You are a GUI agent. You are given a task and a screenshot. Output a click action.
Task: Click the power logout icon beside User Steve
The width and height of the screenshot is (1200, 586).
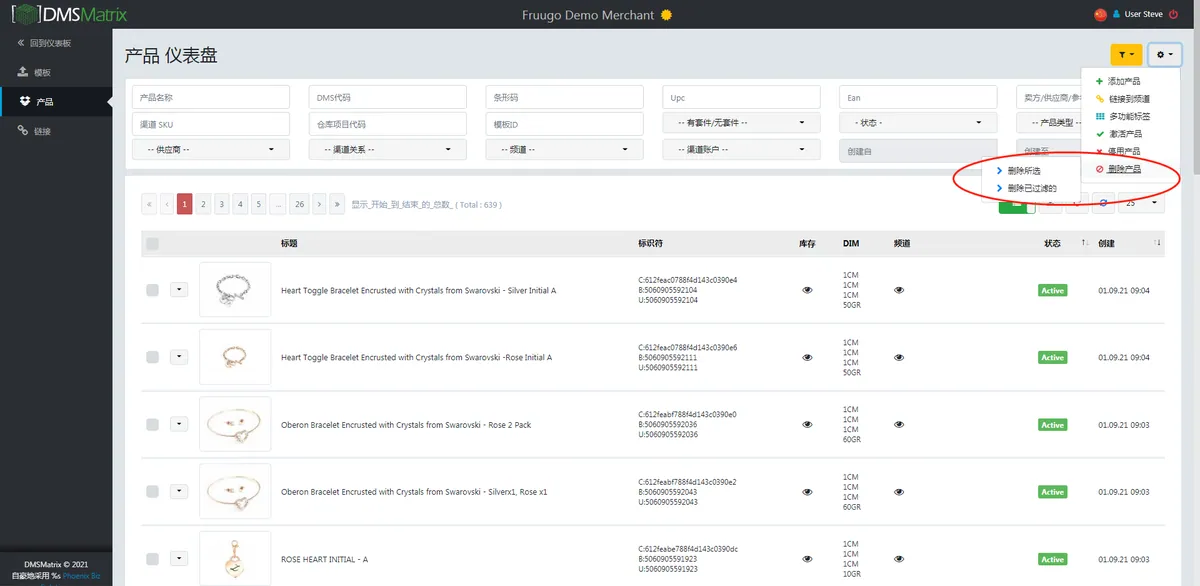(x=1173, y=14)
